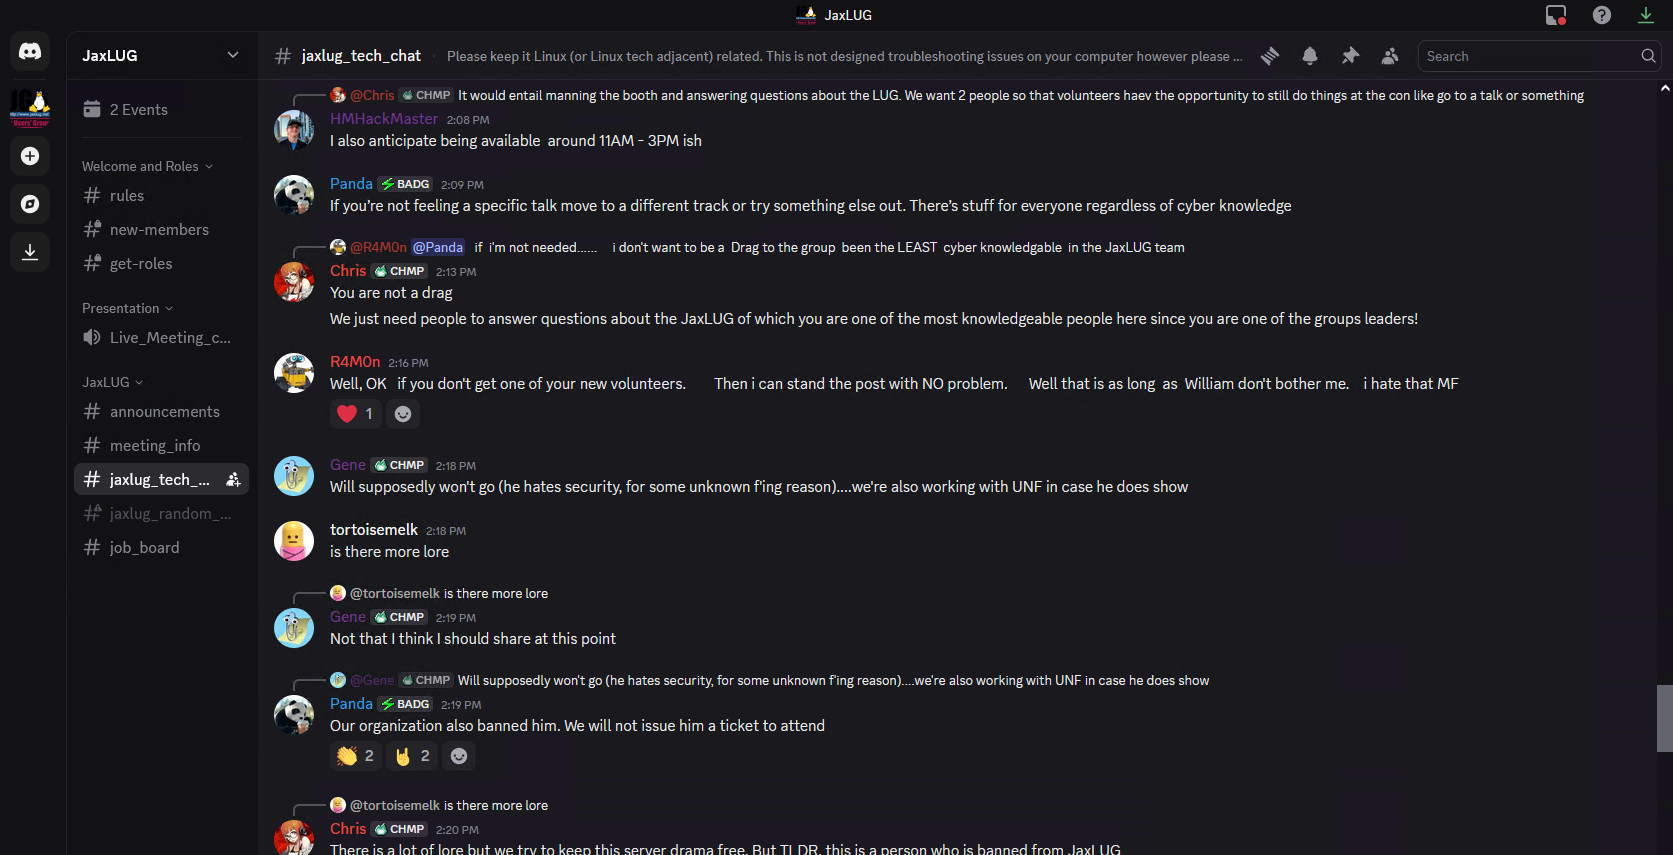
Task: Open the Explore servers compass icon
Action: [x=29, y=203]
